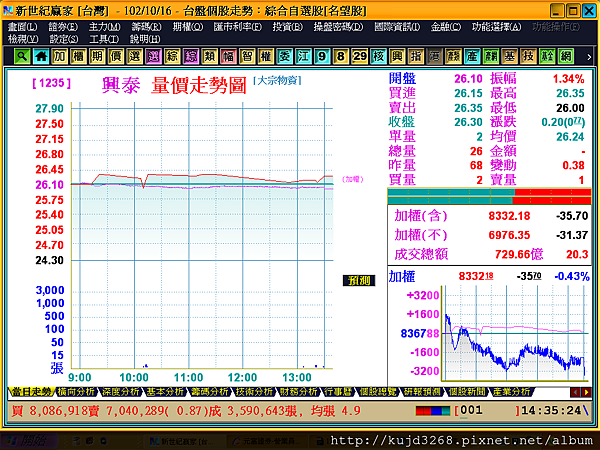Open the 工具(T) menu
This screenshot has width=600, height=450.
pyautogui.click(x=104, y=39)
